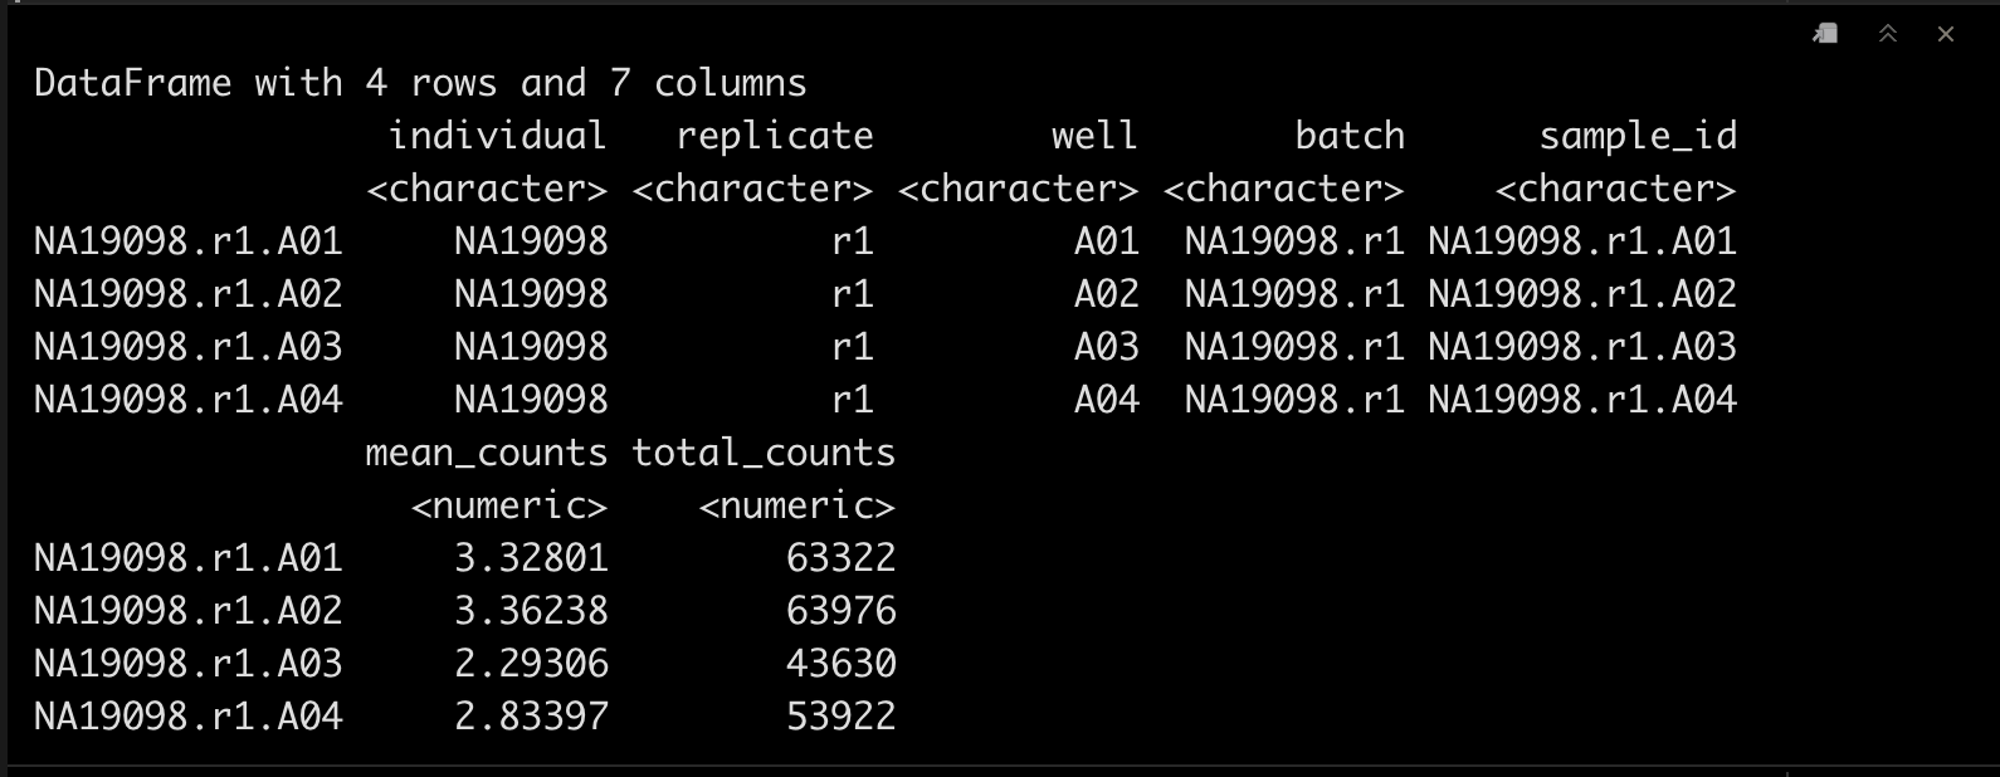Click the 'well' column header

point(1094,136)
